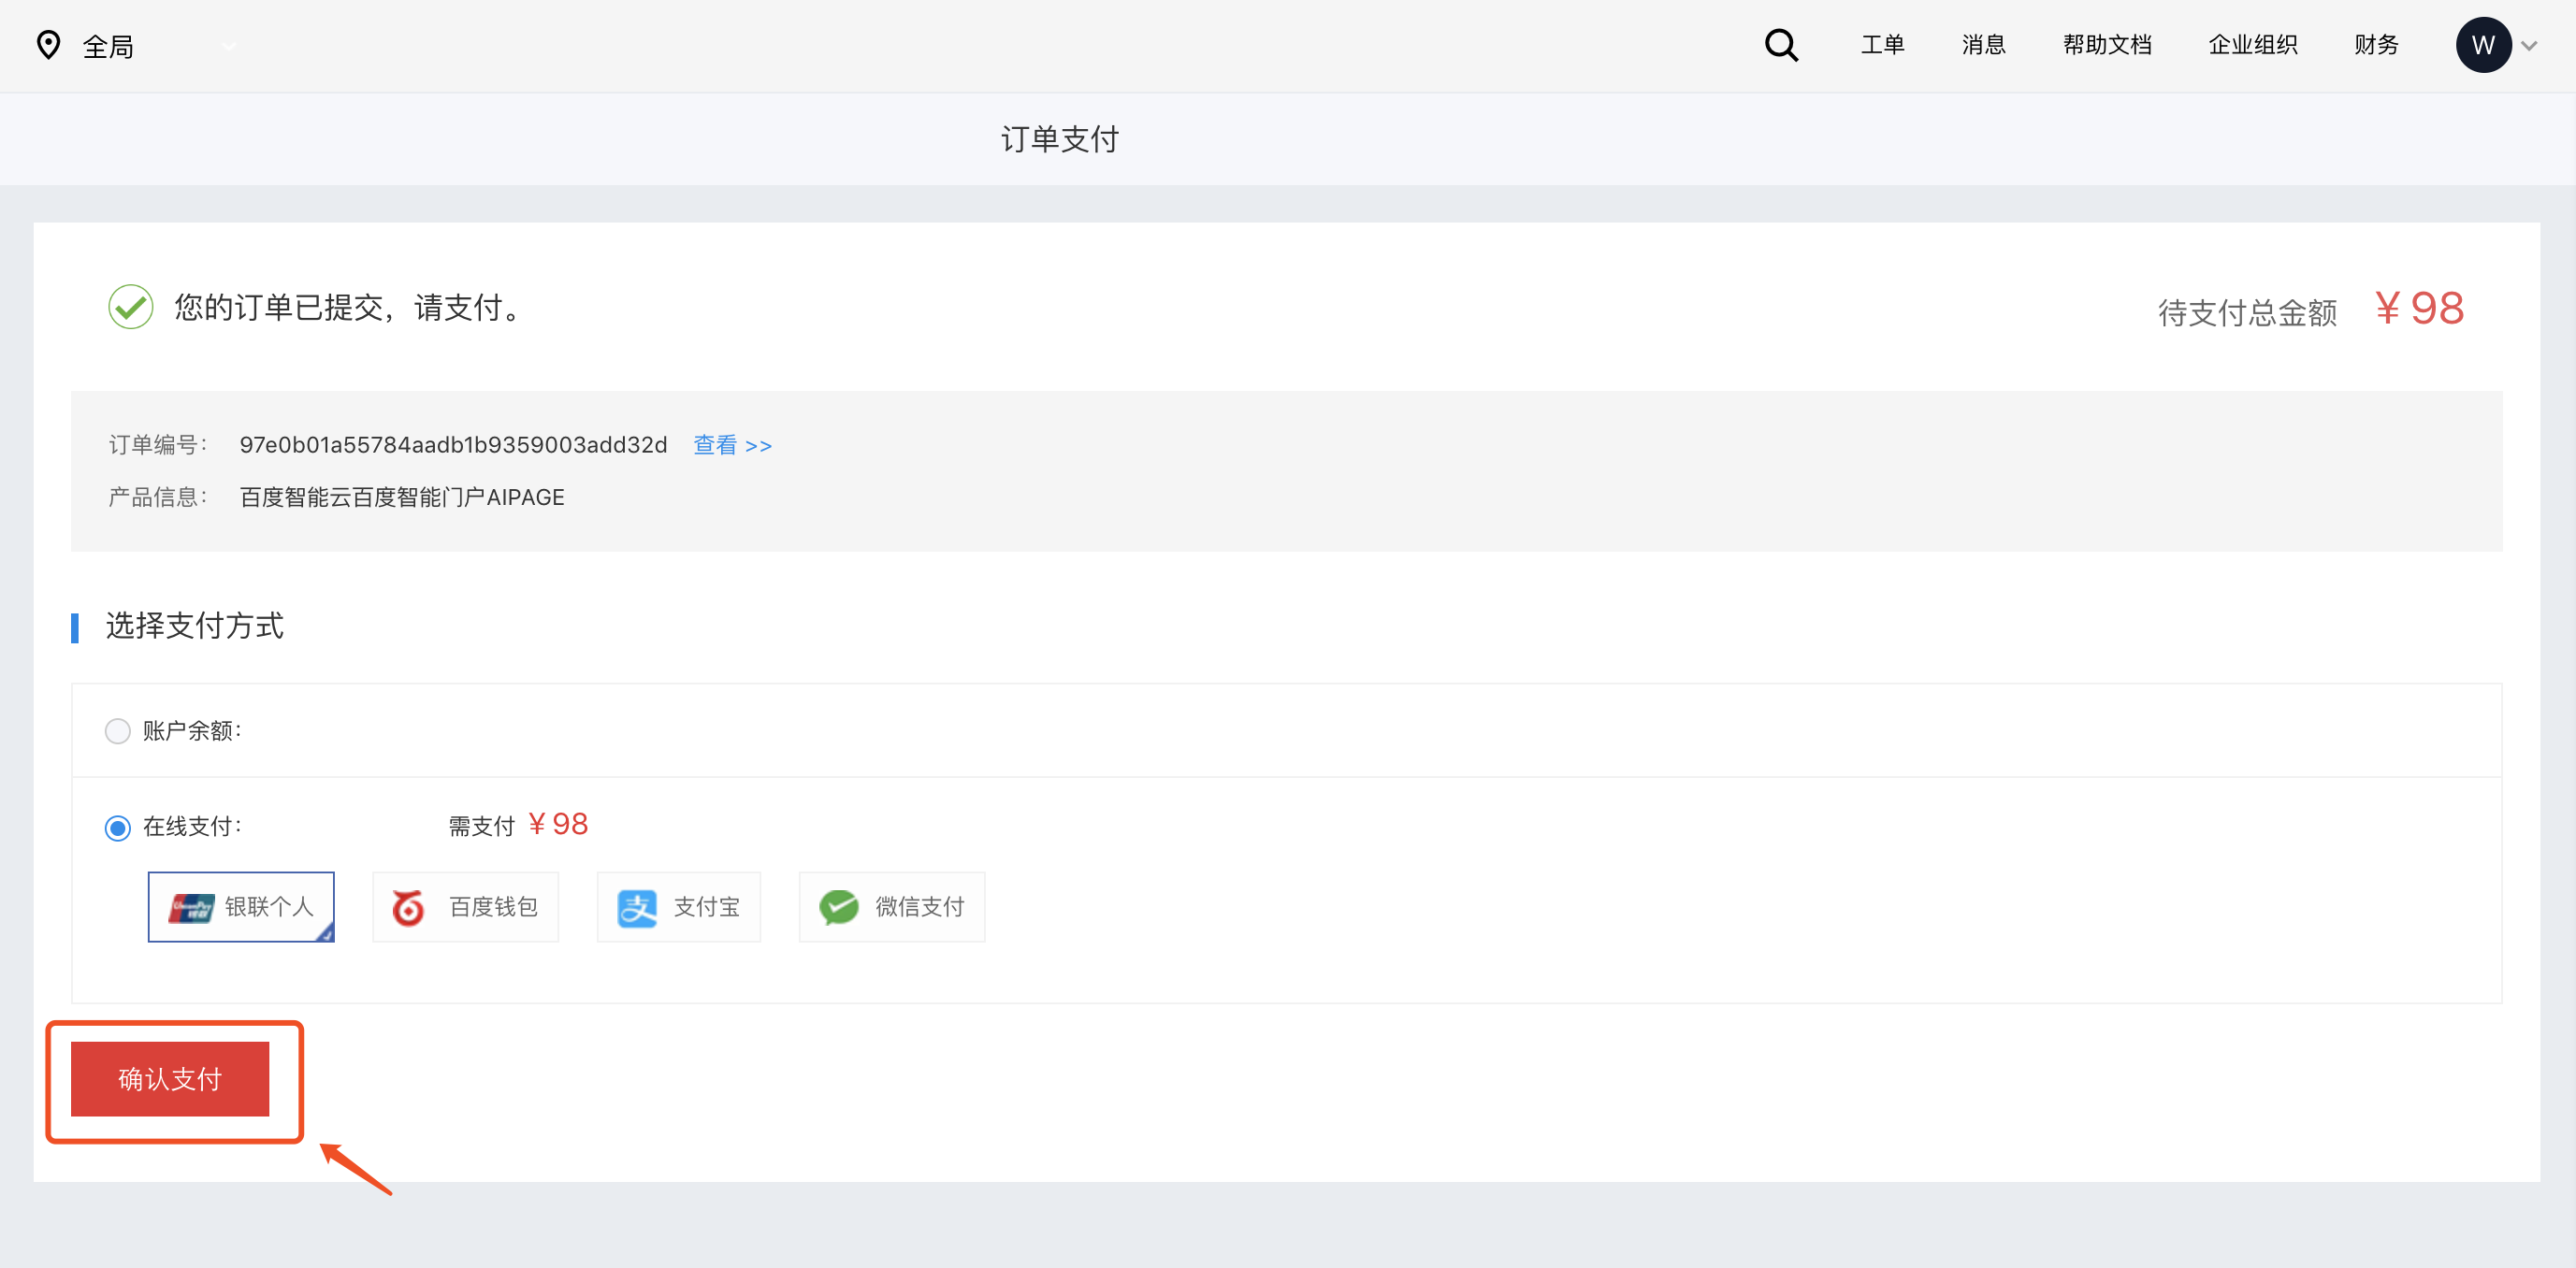Viewport: 2576px width, 1268px height.
Task: Click the W user avatar
Action: point(2482,45)
